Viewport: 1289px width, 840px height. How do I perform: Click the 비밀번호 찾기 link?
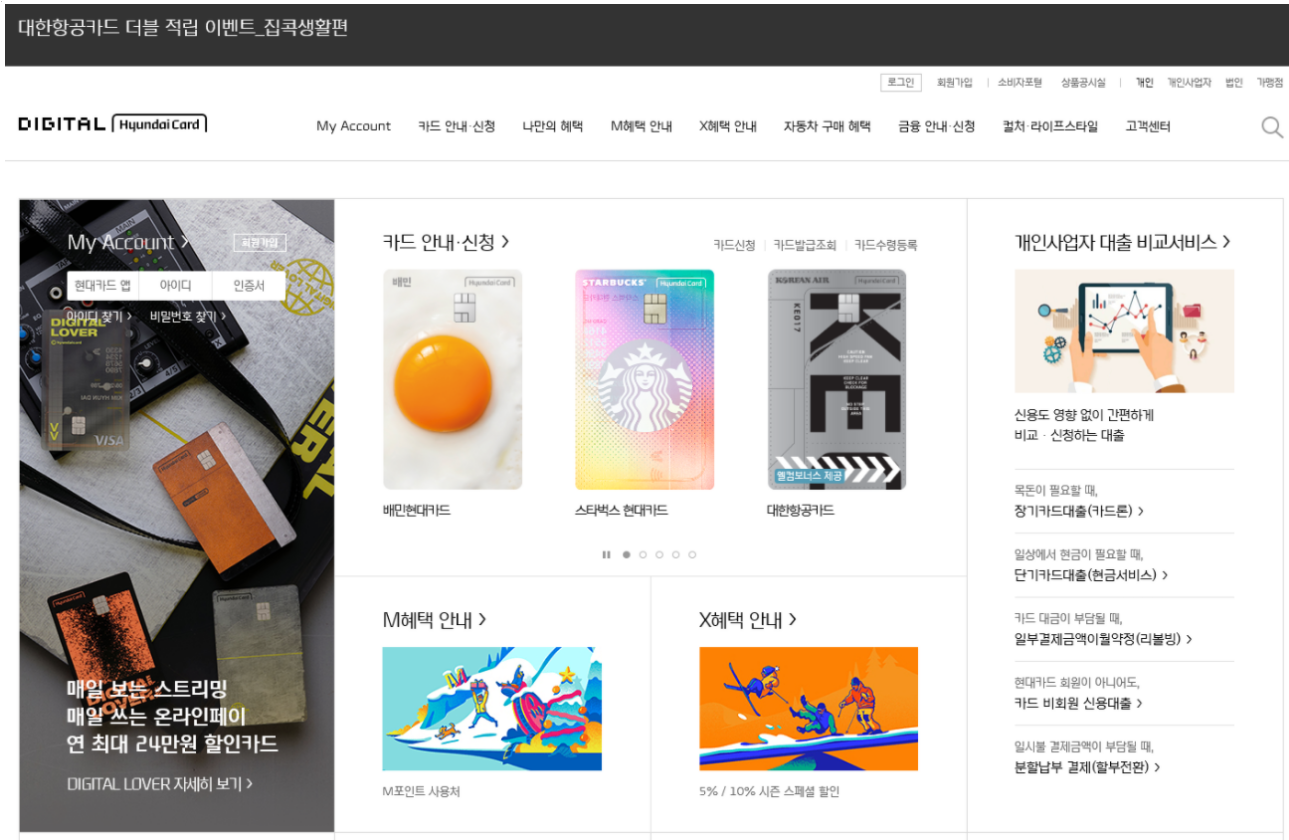188,316
